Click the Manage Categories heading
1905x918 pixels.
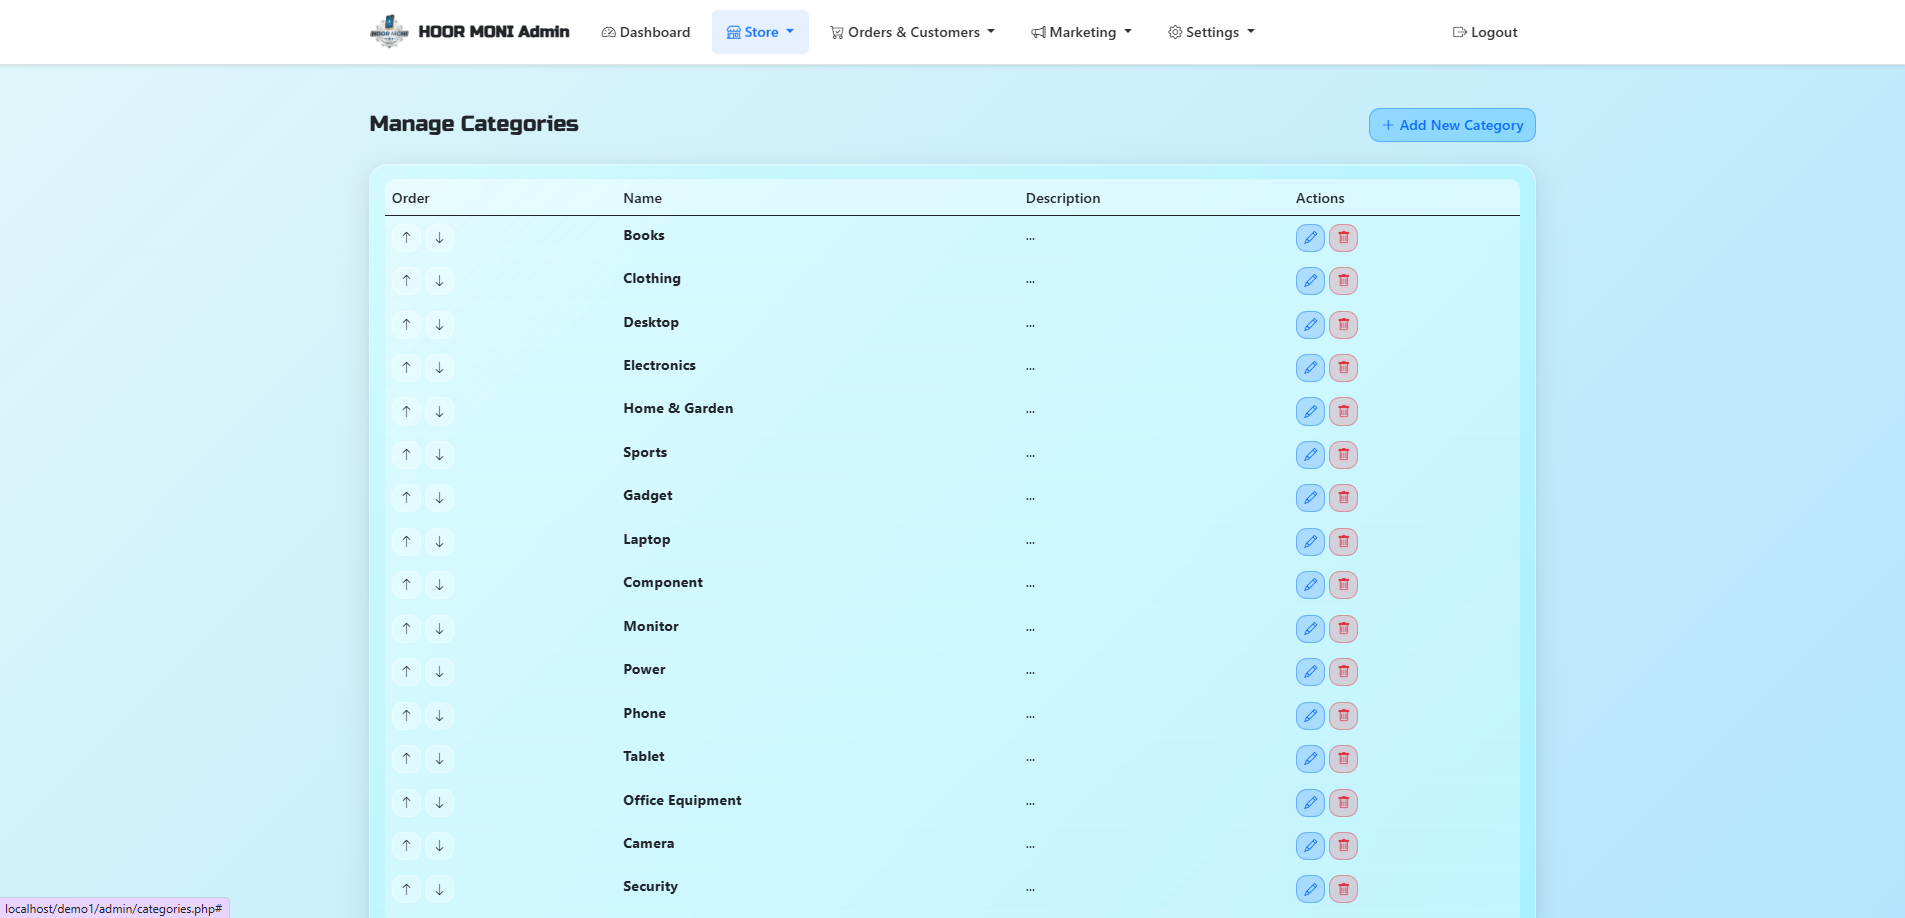pyautogui.click(x=474, y=124)
